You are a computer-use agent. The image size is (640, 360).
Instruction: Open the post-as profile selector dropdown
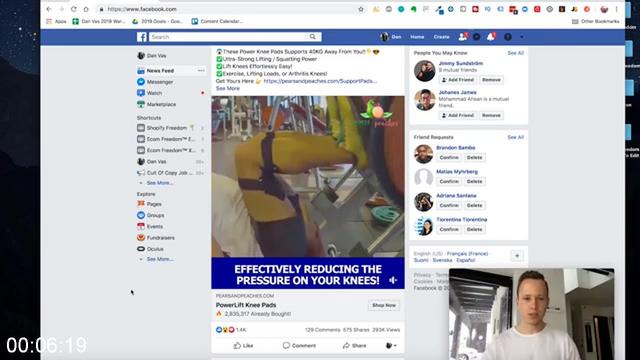(391, 346)
